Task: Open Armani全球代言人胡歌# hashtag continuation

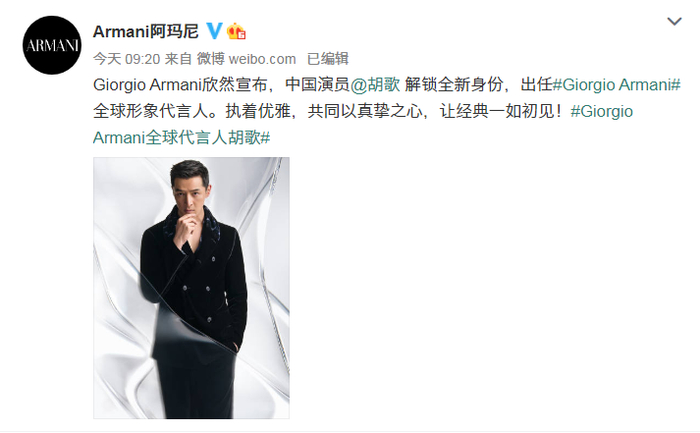Action: 182,137
